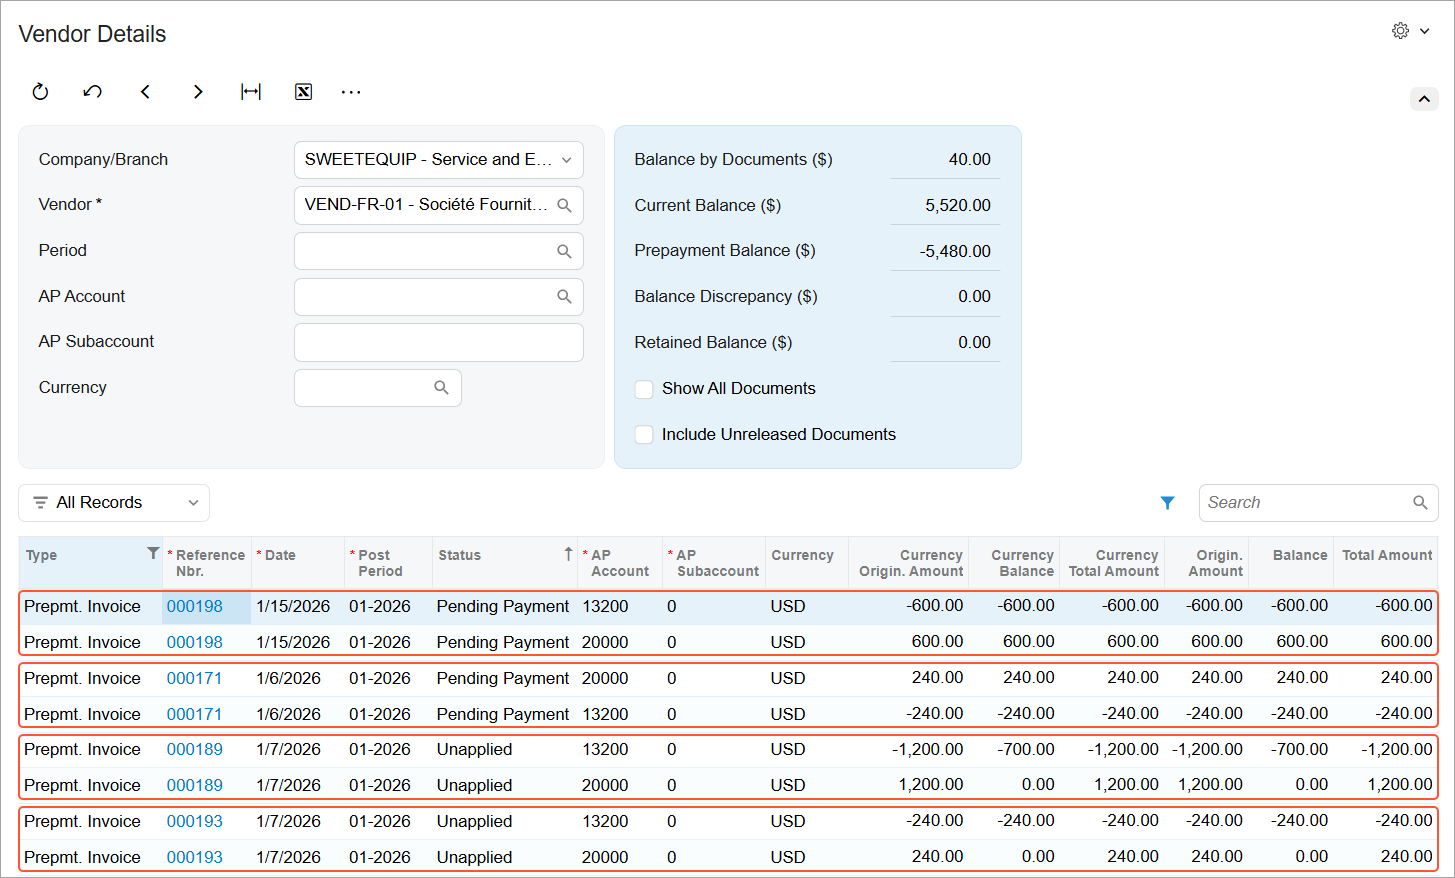This screenshot has width=1455, height=878.
Task: Go to the previous vendor record arrow
Action: click(145, 92)
